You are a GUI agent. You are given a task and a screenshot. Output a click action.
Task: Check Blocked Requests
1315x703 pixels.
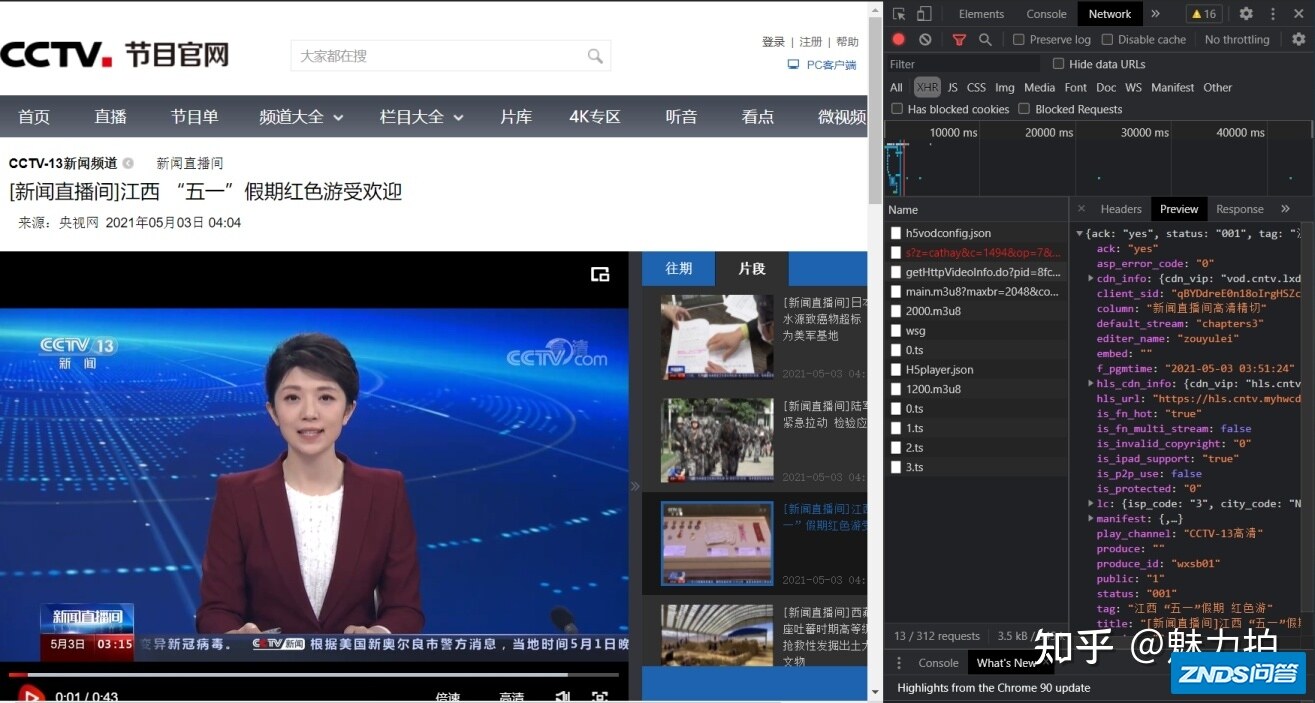click(1024, 109)
